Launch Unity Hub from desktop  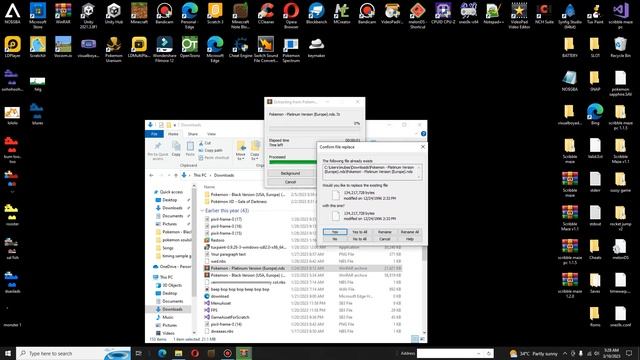point(113,13)
